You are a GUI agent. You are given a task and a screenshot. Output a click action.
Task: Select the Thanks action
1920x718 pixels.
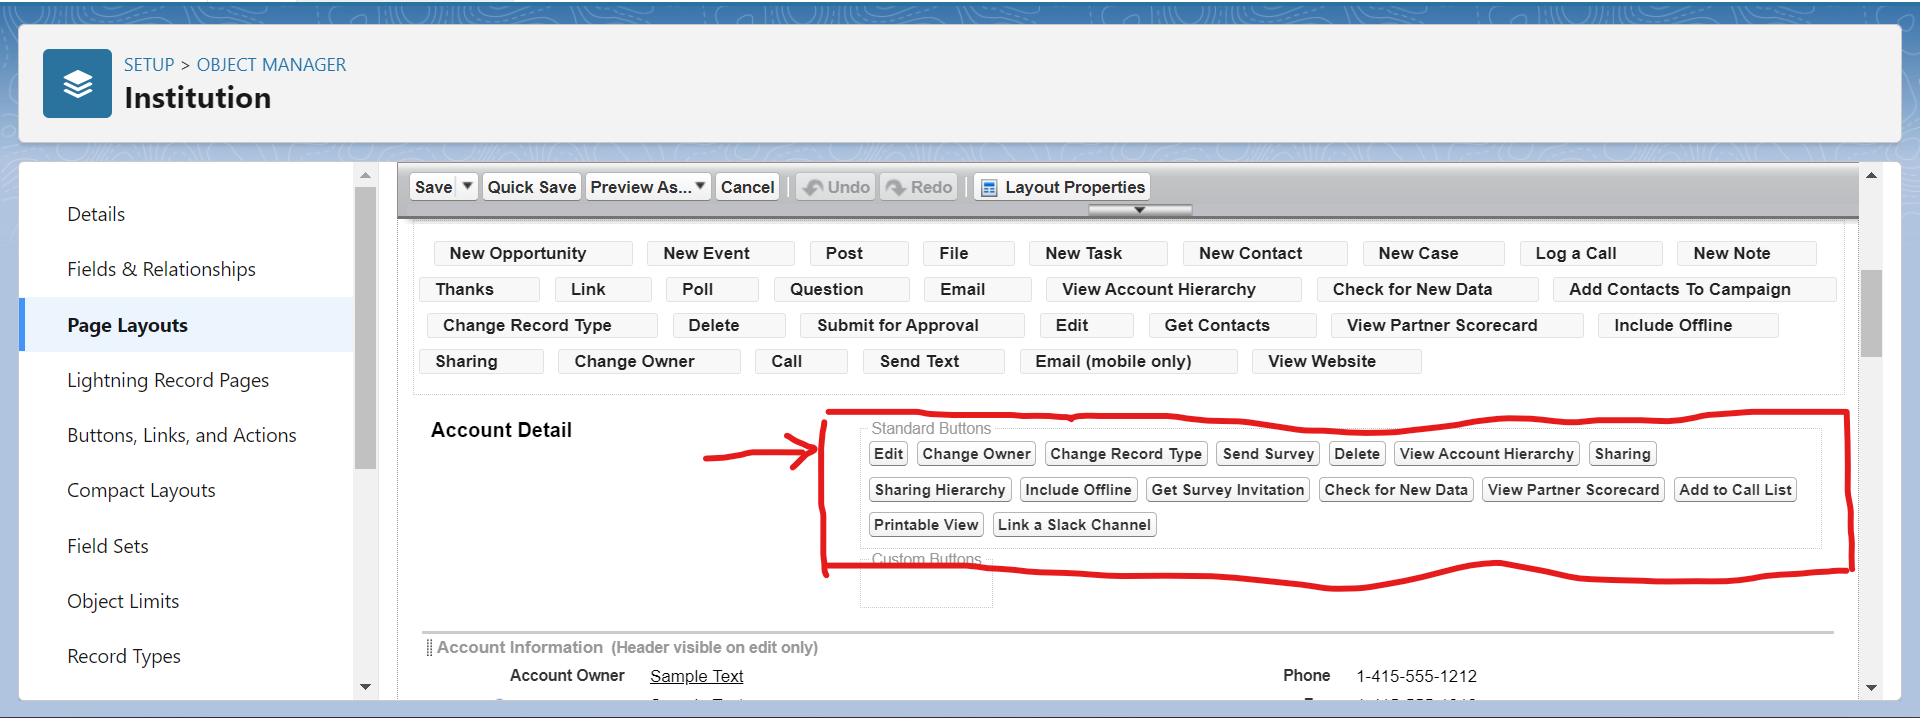(x=479, y=289)
